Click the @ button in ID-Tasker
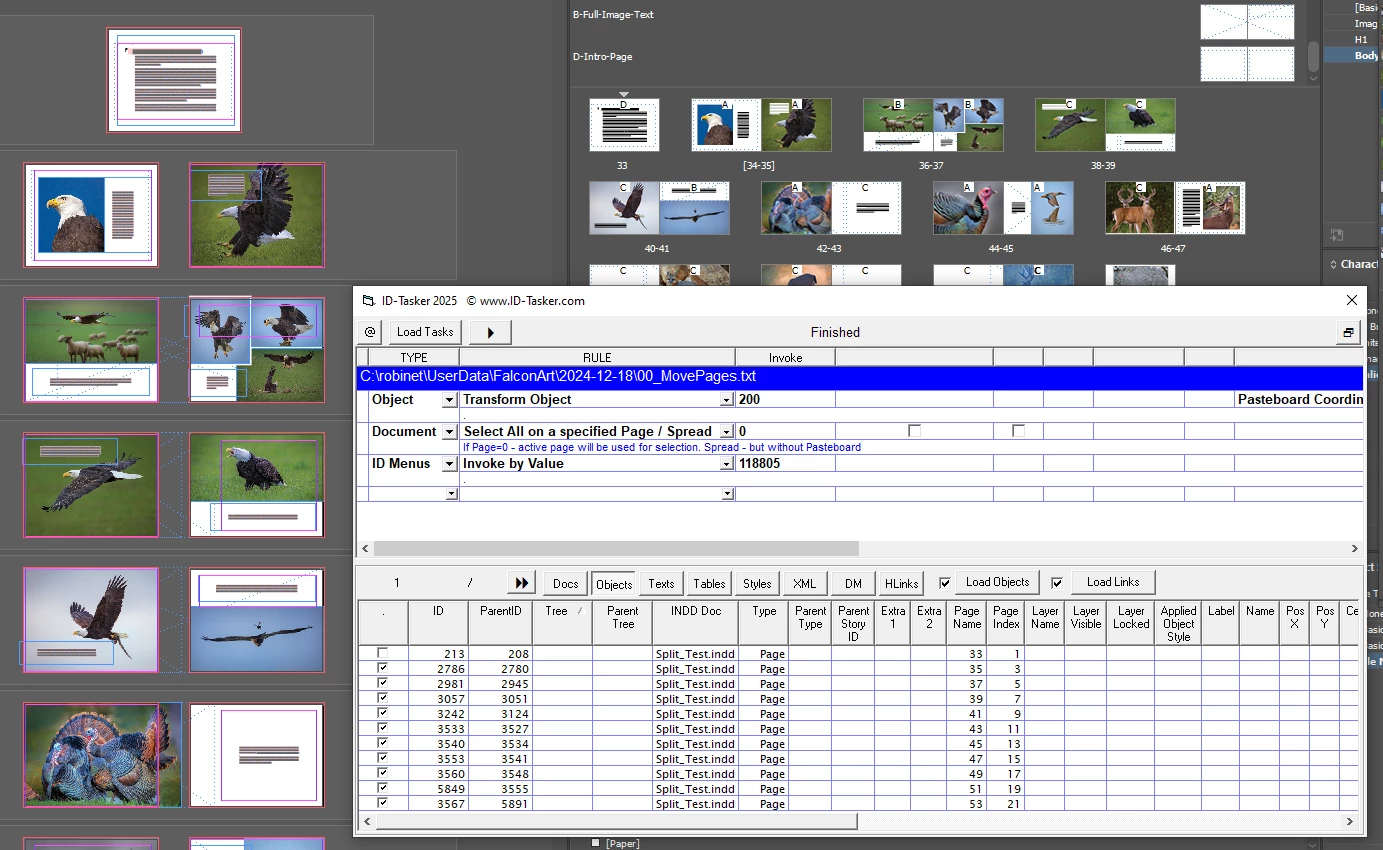This screenshot has height=850, width=1383. [370, 332]
